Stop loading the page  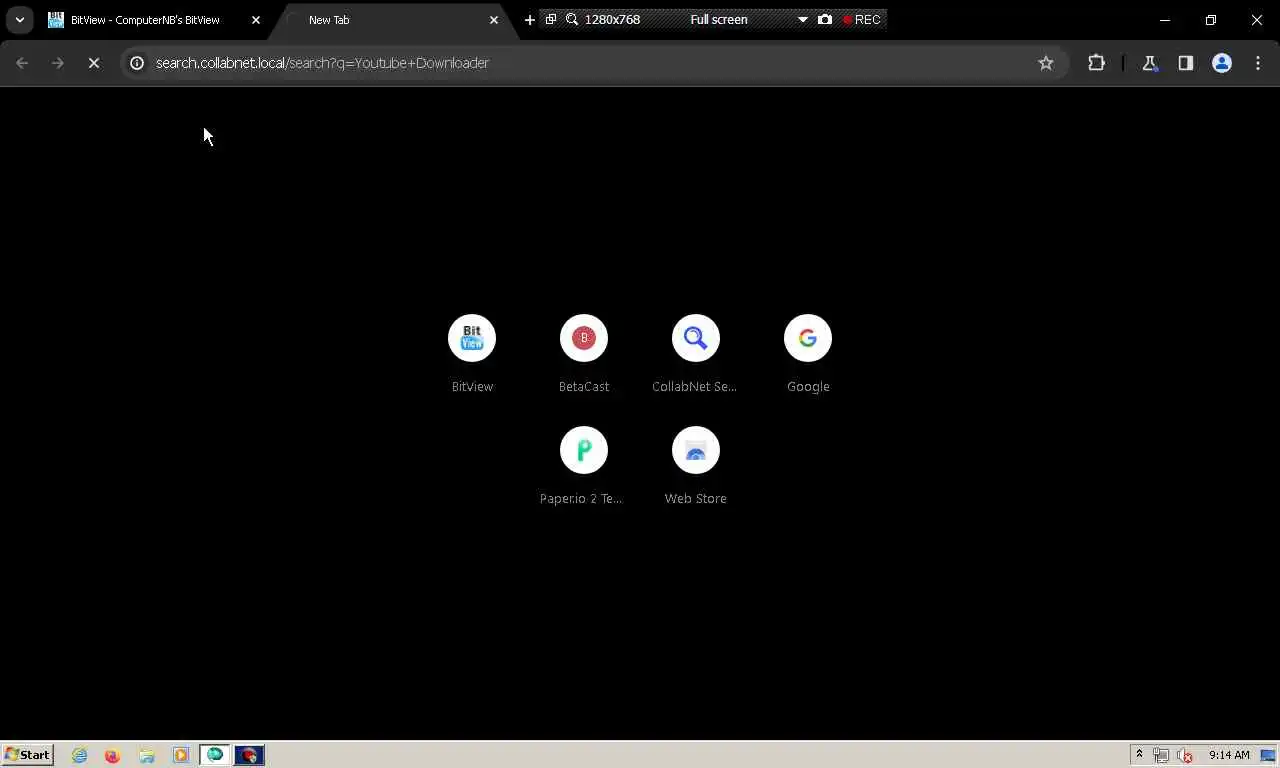click(x=94, y=63)
